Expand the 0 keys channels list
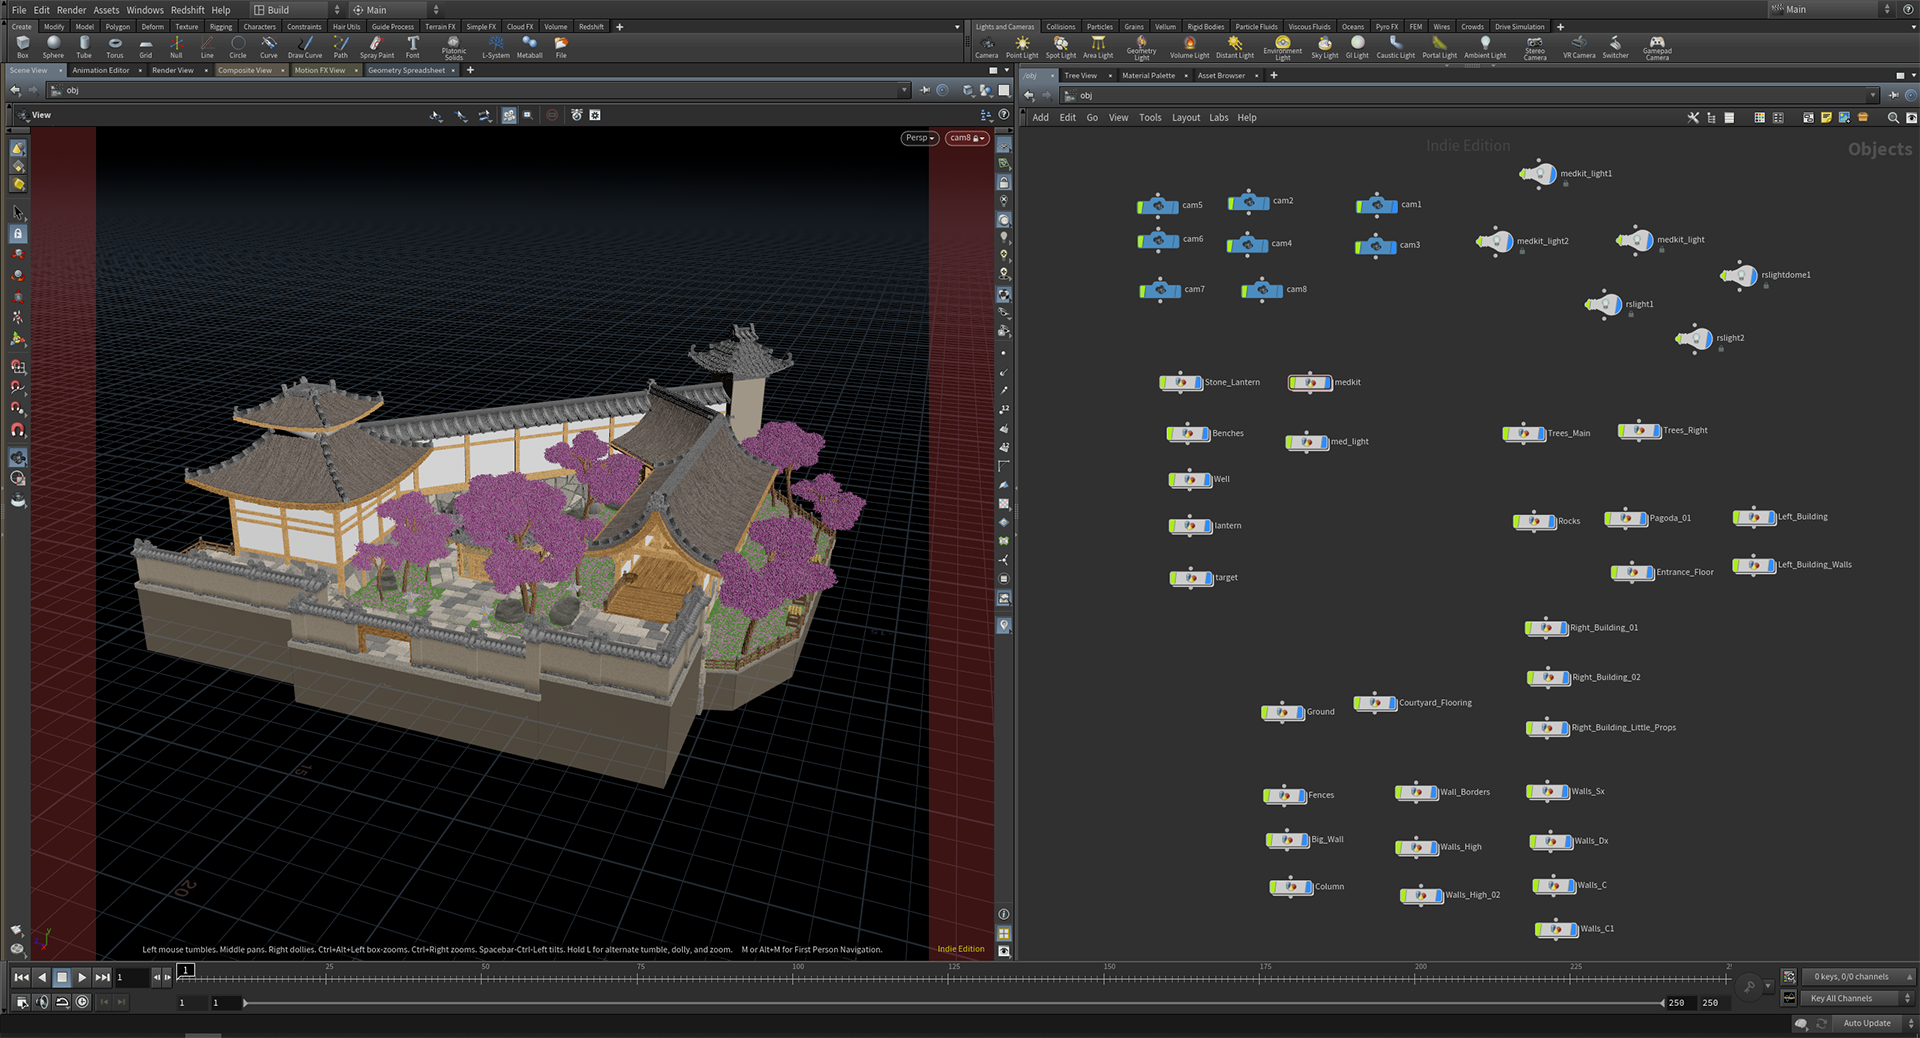 click(x=1859, y=977)
